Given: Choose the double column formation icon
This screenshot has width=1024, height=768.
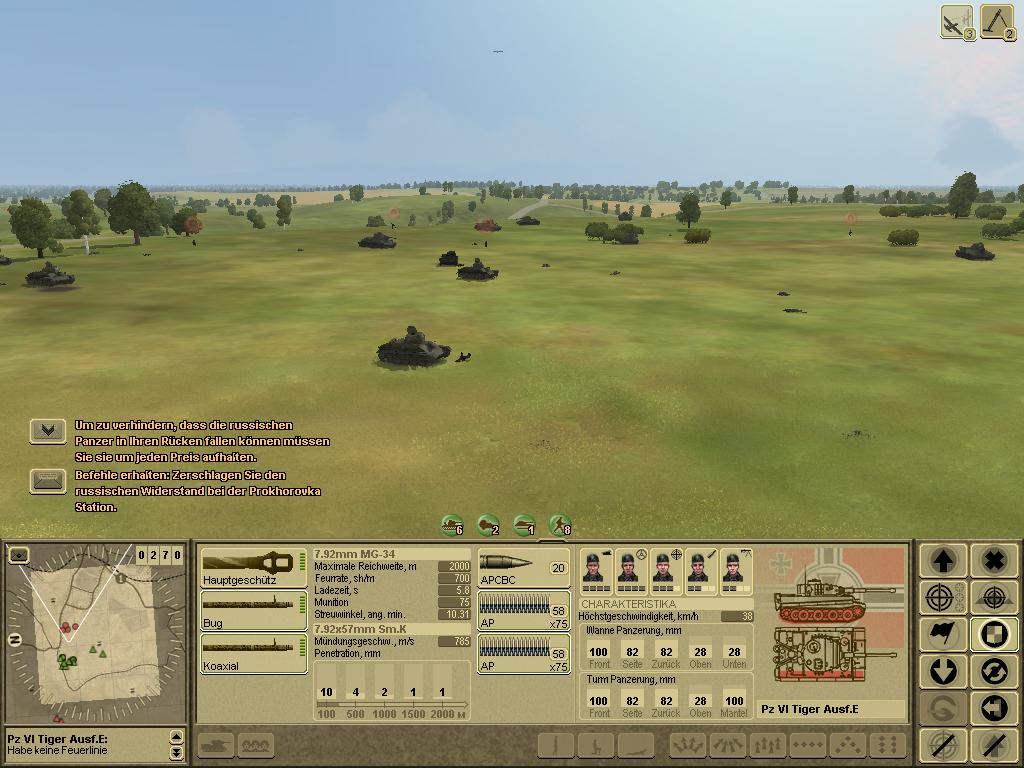Looking at the screenshot, I should tap(887, 745).
